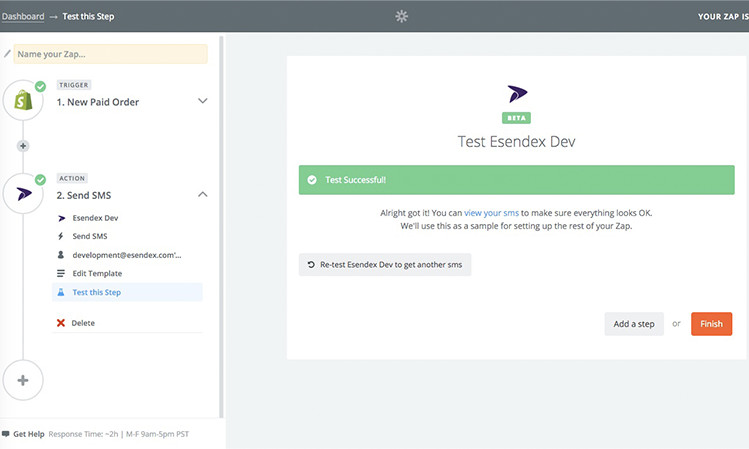Select the Test this Step item
Image resolution: width=749 pixels, height=449 pixels.
coord(99,292)
